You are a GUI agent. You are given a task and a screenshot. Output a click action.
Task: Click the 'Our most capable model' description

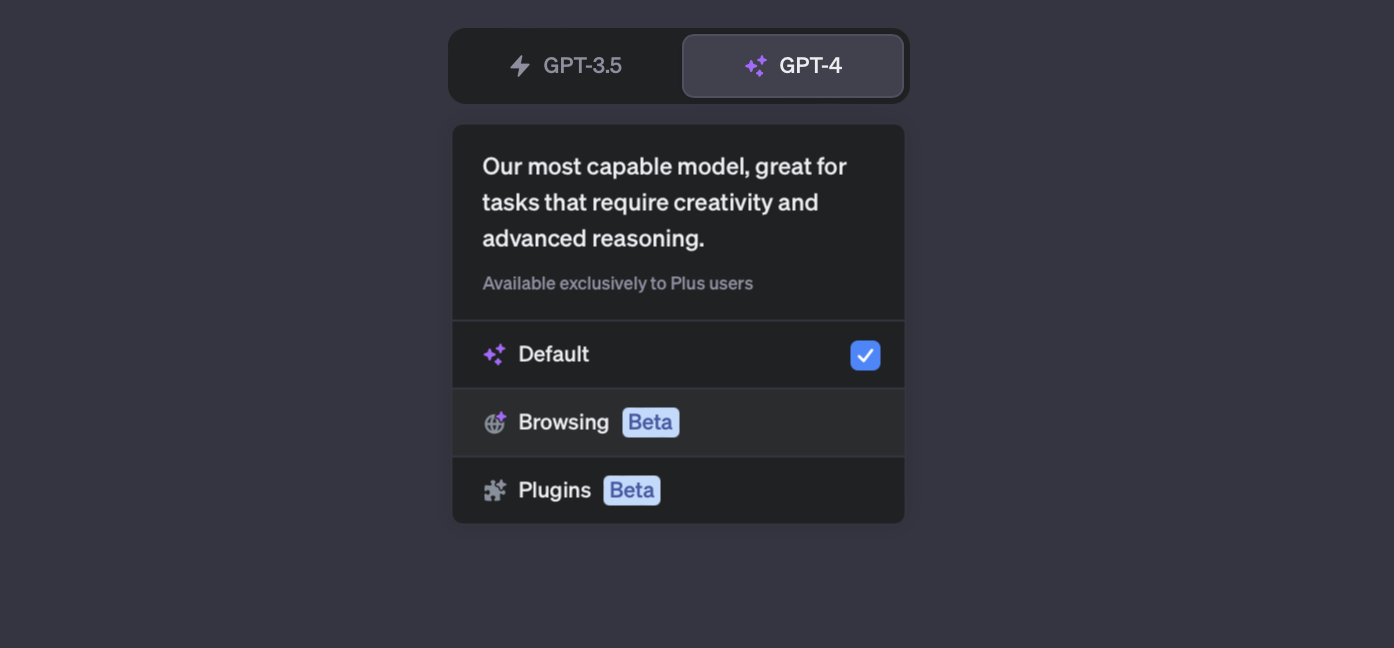click(665, 203)
